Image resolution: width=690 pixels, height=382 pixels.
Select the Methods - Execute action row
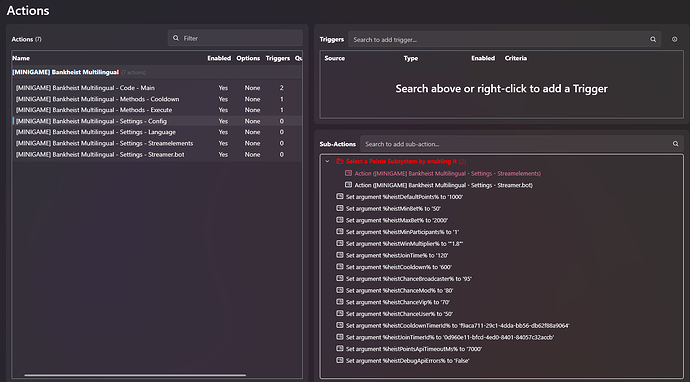click(x=157, y=110)
